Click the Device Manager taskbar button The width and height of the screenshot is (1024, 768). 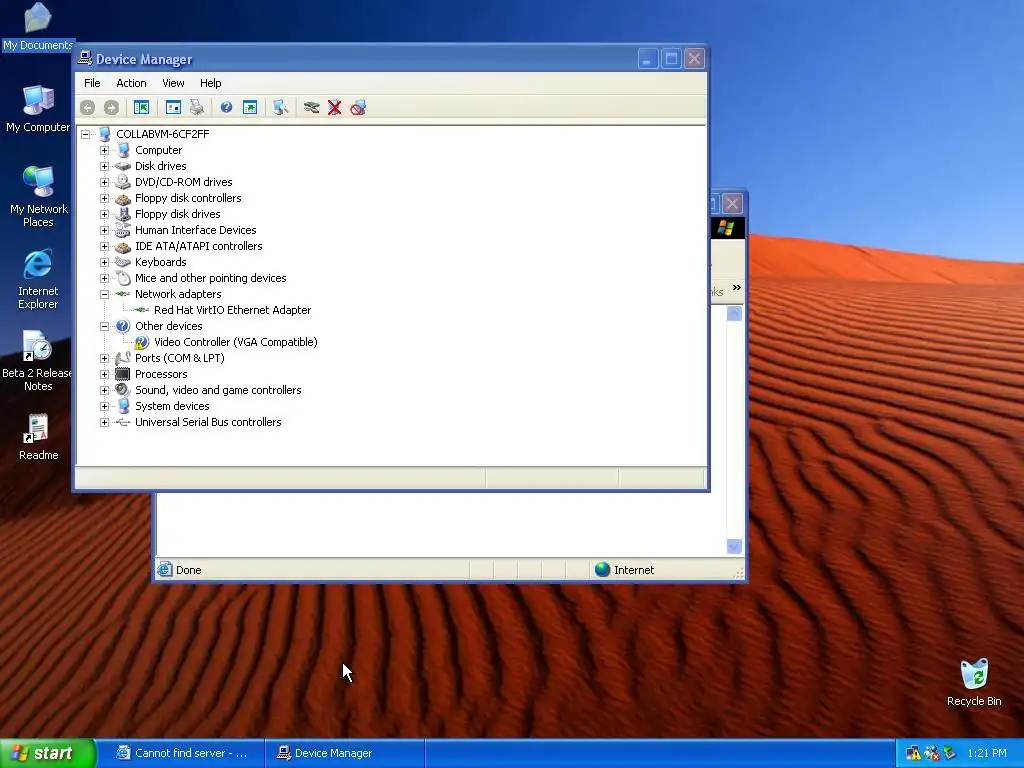(344, 753)
